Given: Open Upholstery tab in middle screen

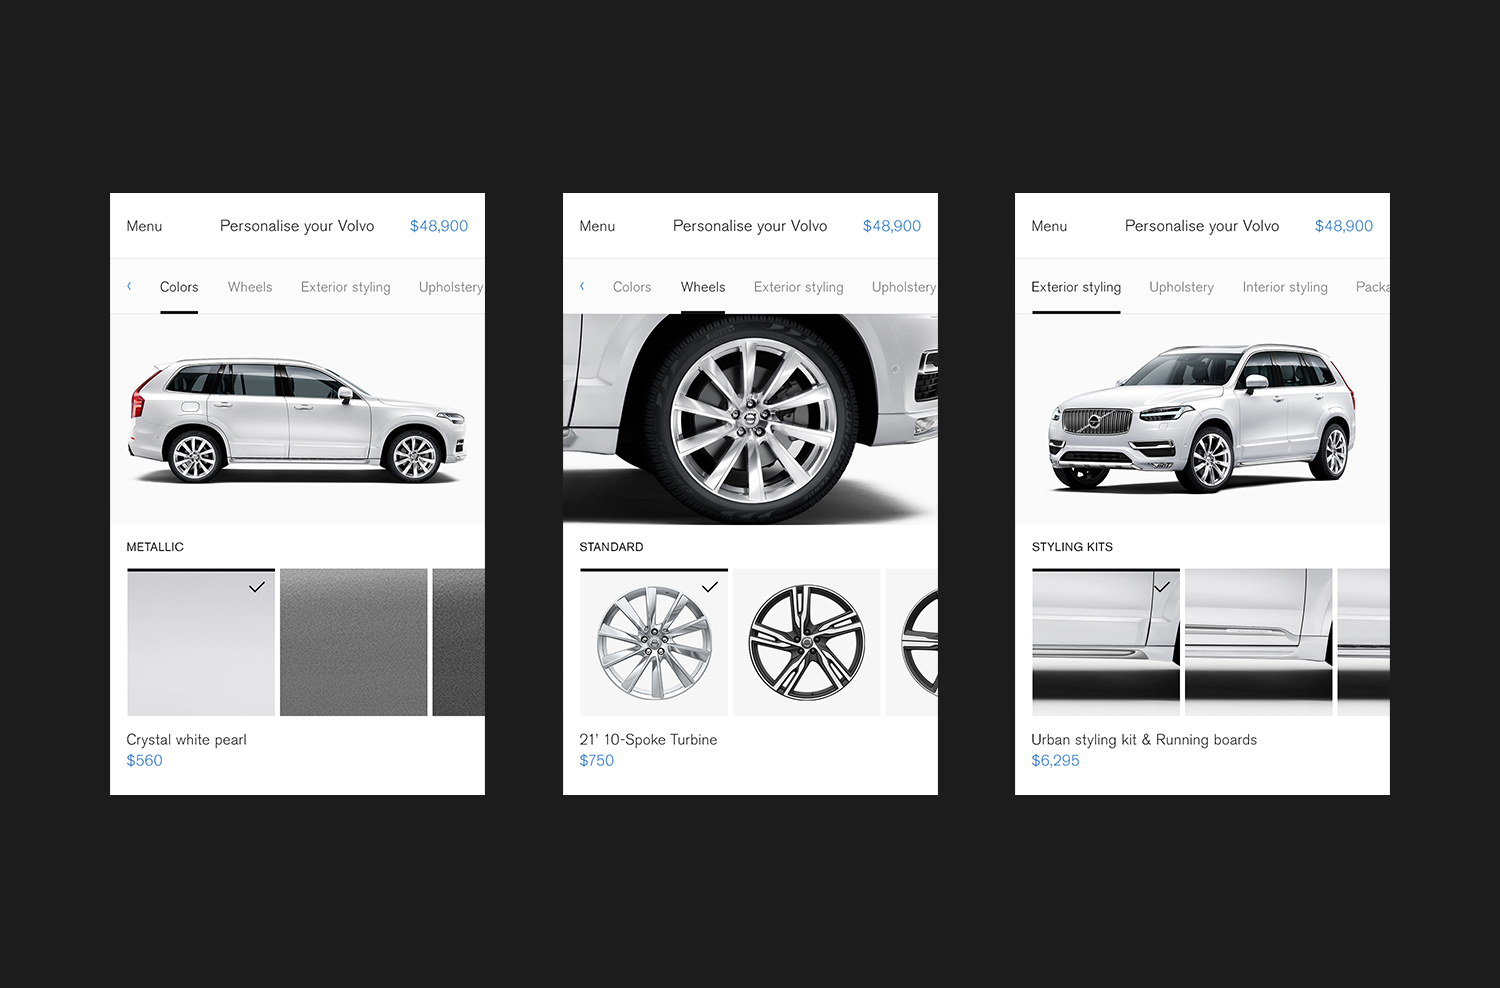Looking at the screenshot, I should point(904,287).
